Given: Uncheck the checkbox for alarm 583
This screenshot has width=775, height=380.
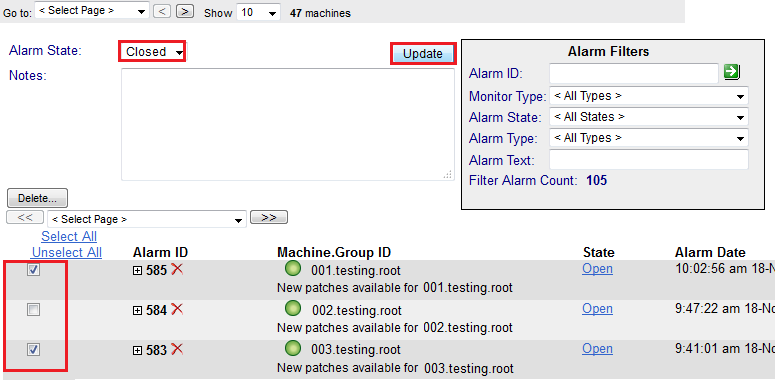Looking at the screenshot, I should (33, 350).
